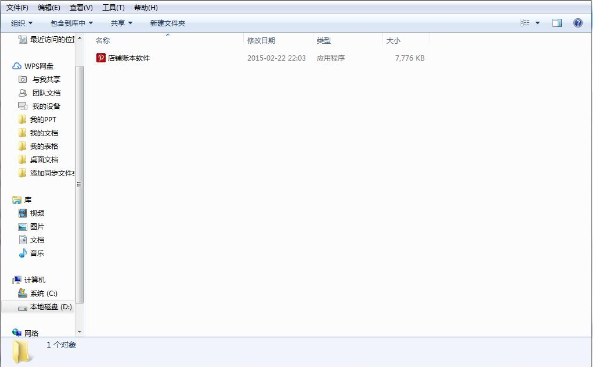Click the status bar text 1 个对象
Screen dimensions: 593x367
(61, 345)
